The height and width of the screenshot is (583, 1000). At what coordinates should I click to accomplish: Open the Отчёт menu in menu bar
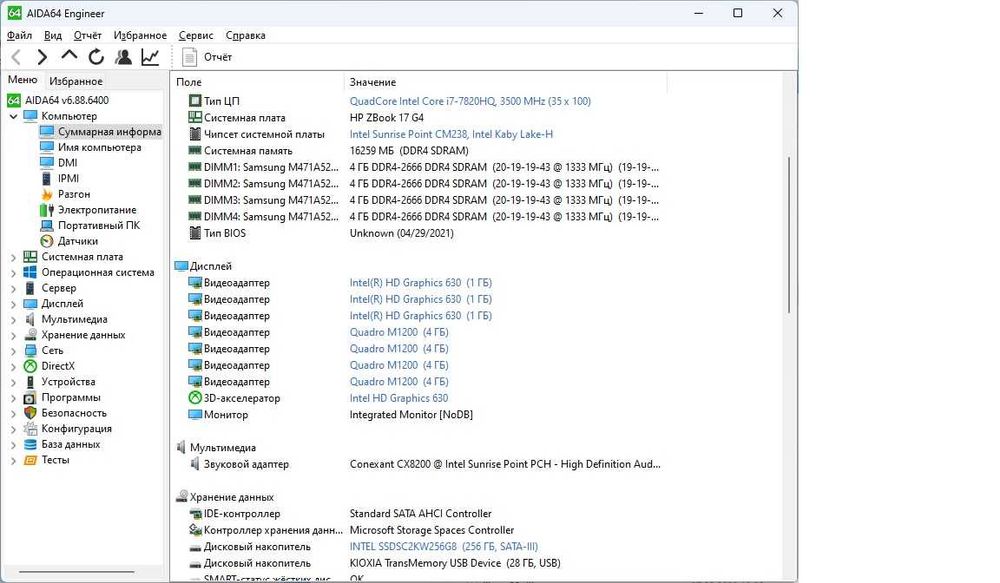tap(87, 36)
